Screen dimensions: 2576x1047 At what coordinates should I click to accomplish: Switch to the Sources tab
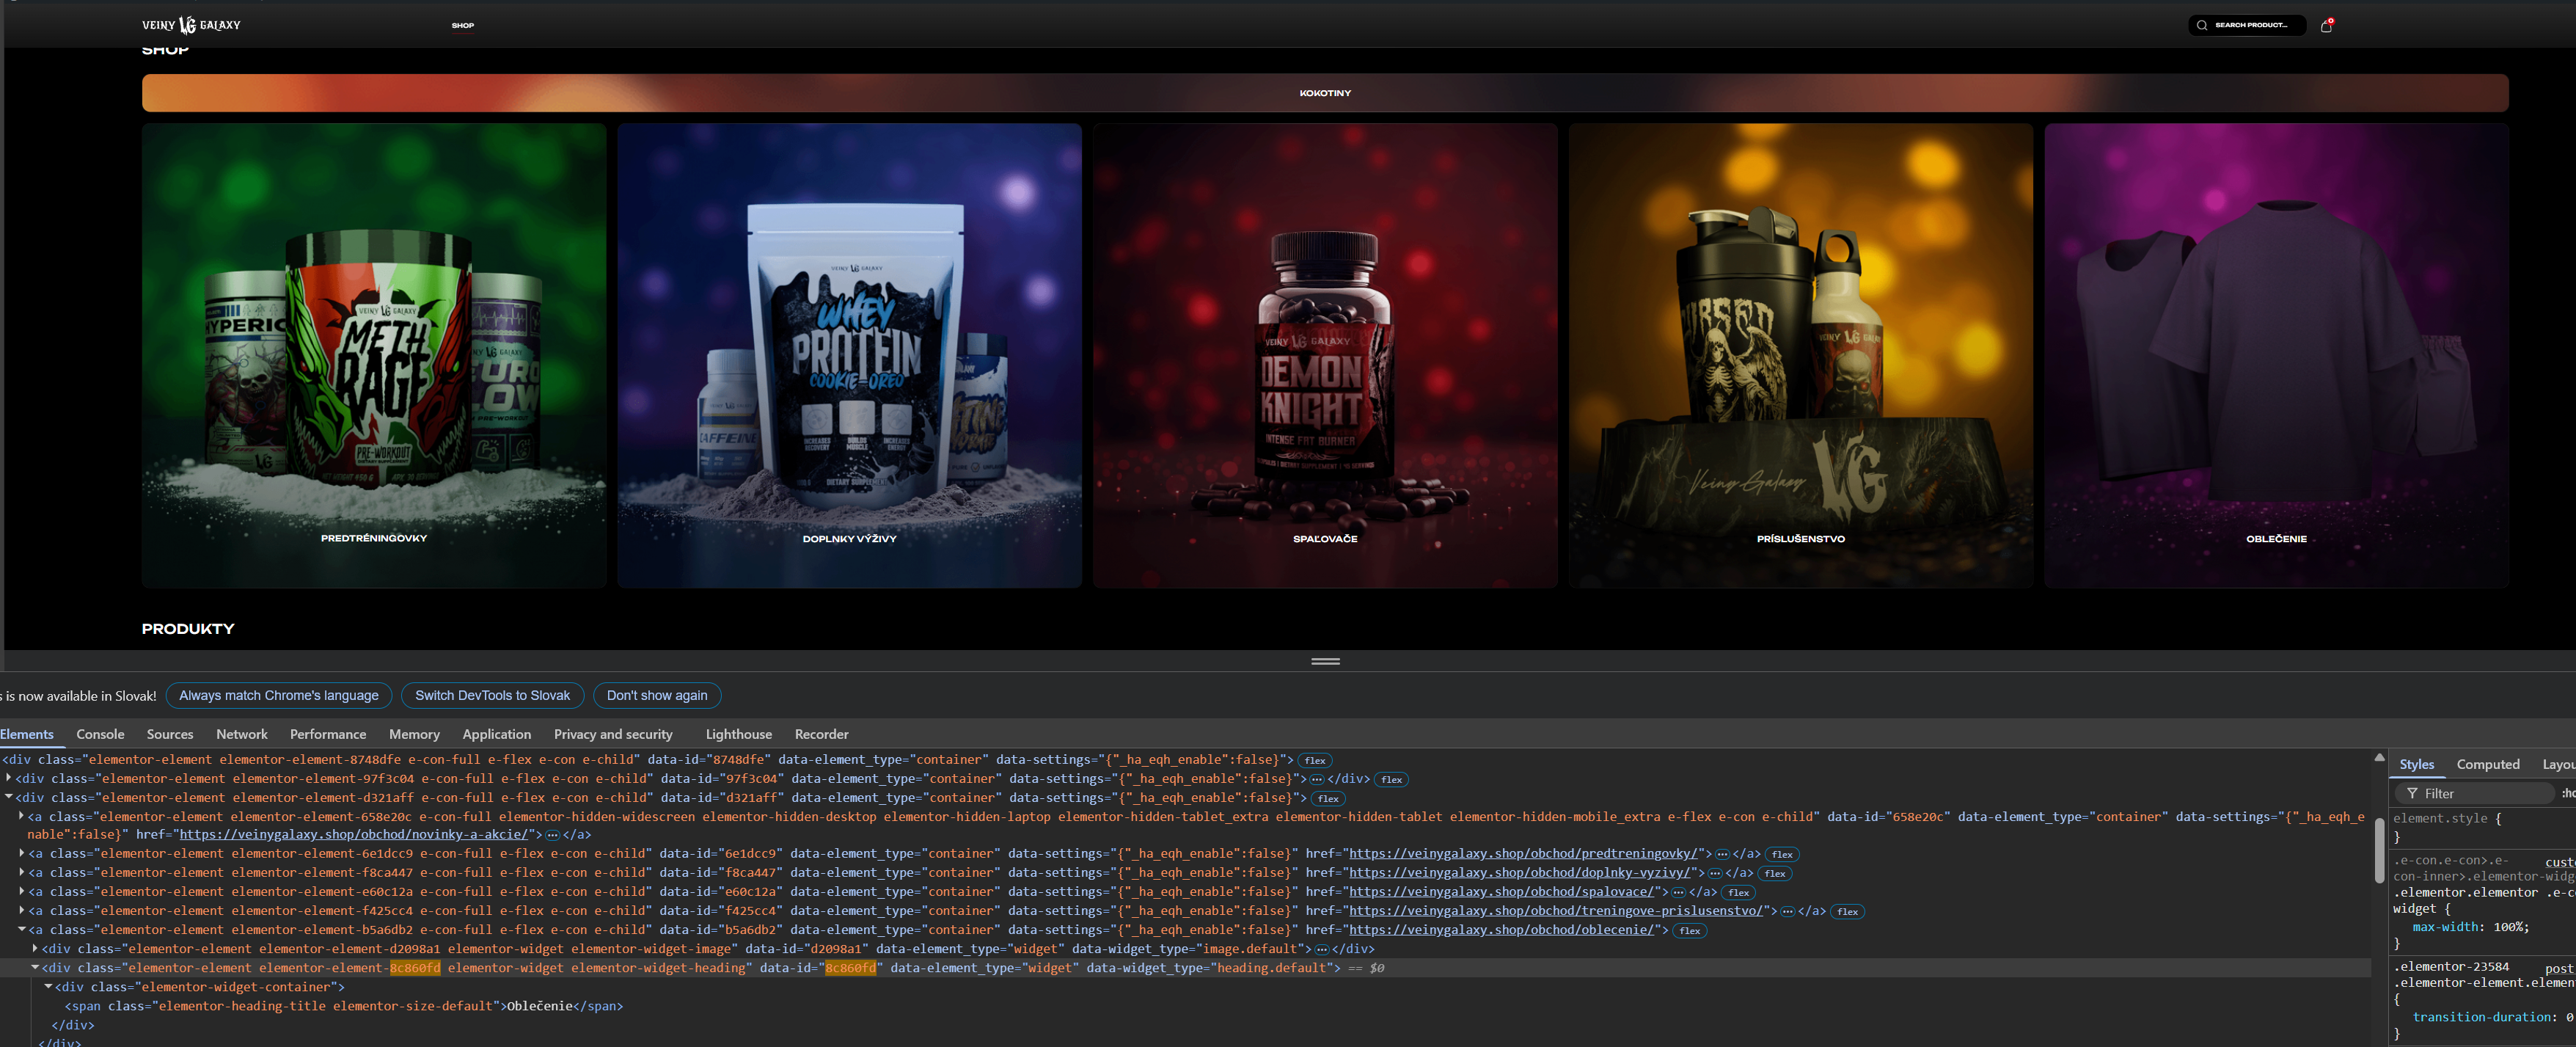[170, 734]
